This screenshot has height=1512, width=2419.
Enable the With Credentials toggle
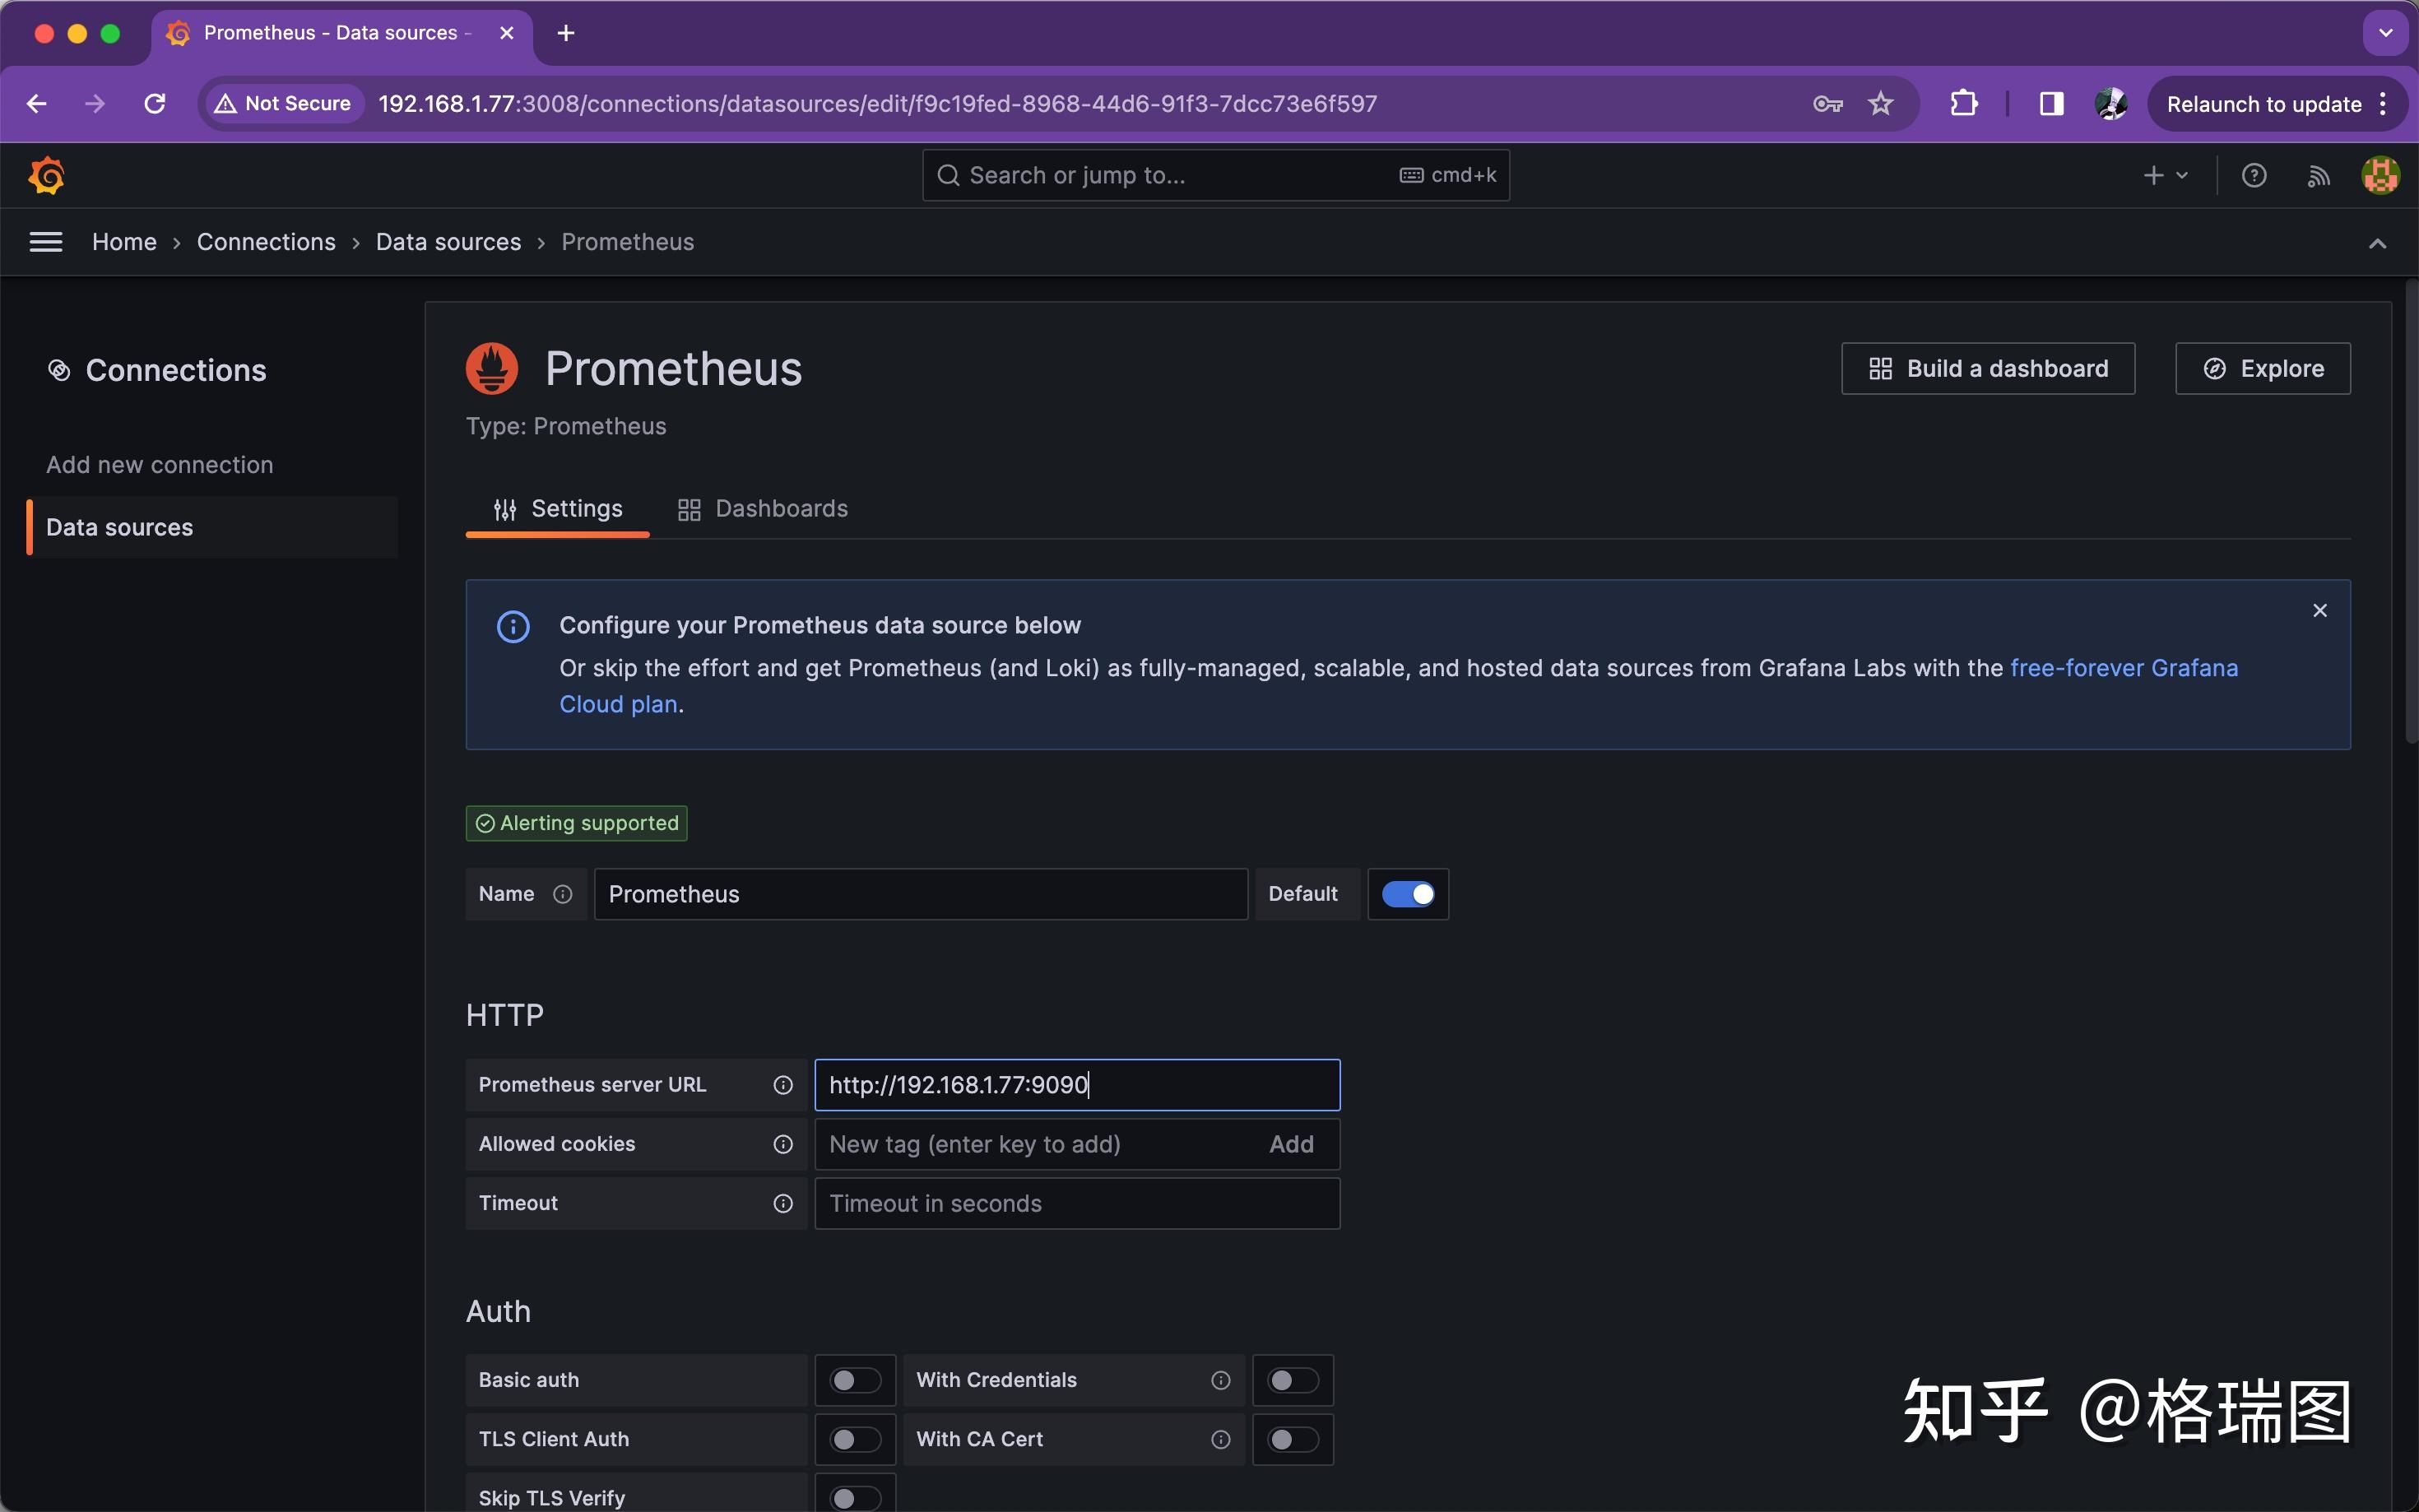[1292, 1381]
